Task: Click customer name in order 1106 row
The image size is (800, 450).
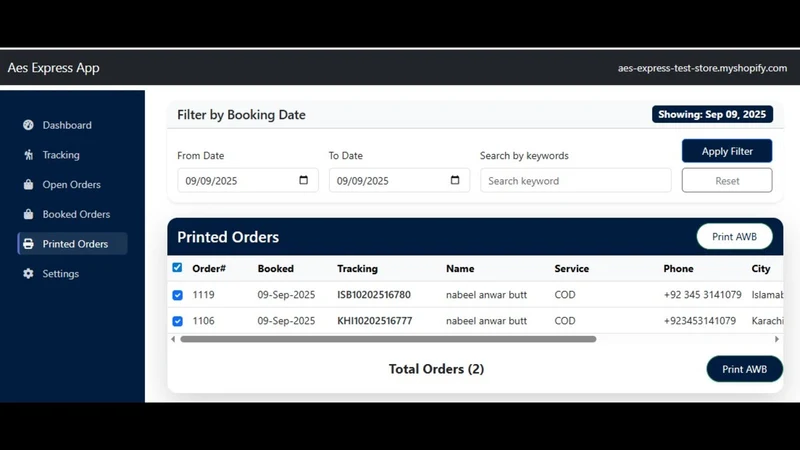Action: click(x=486, y=321)
